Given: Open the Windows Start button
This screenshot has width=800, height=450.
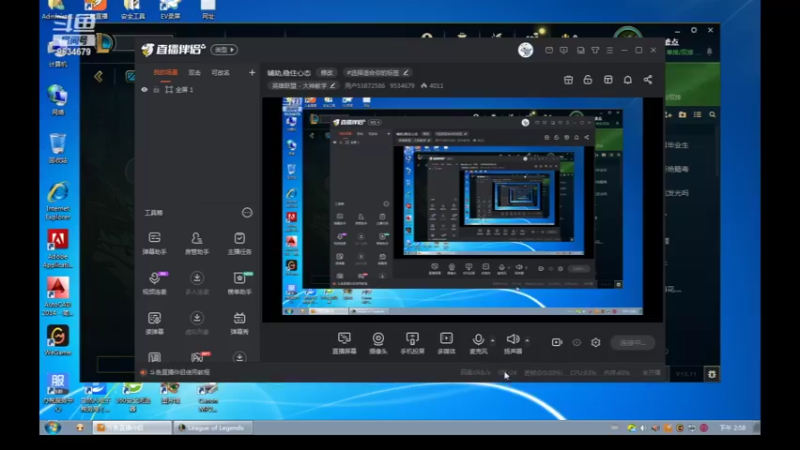Looking at the screenshot, I should 53,428.
